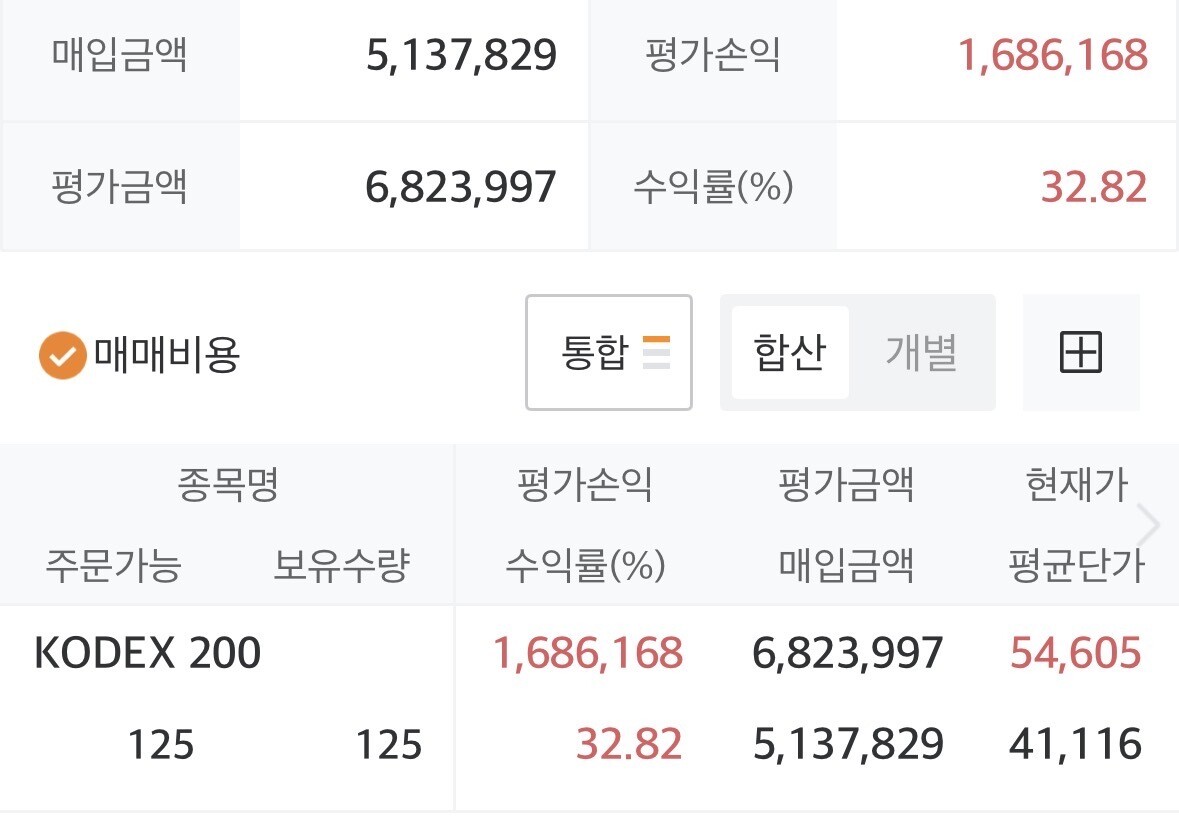
Task: Switch to the 개별 tab
Action: coord(921,353)
